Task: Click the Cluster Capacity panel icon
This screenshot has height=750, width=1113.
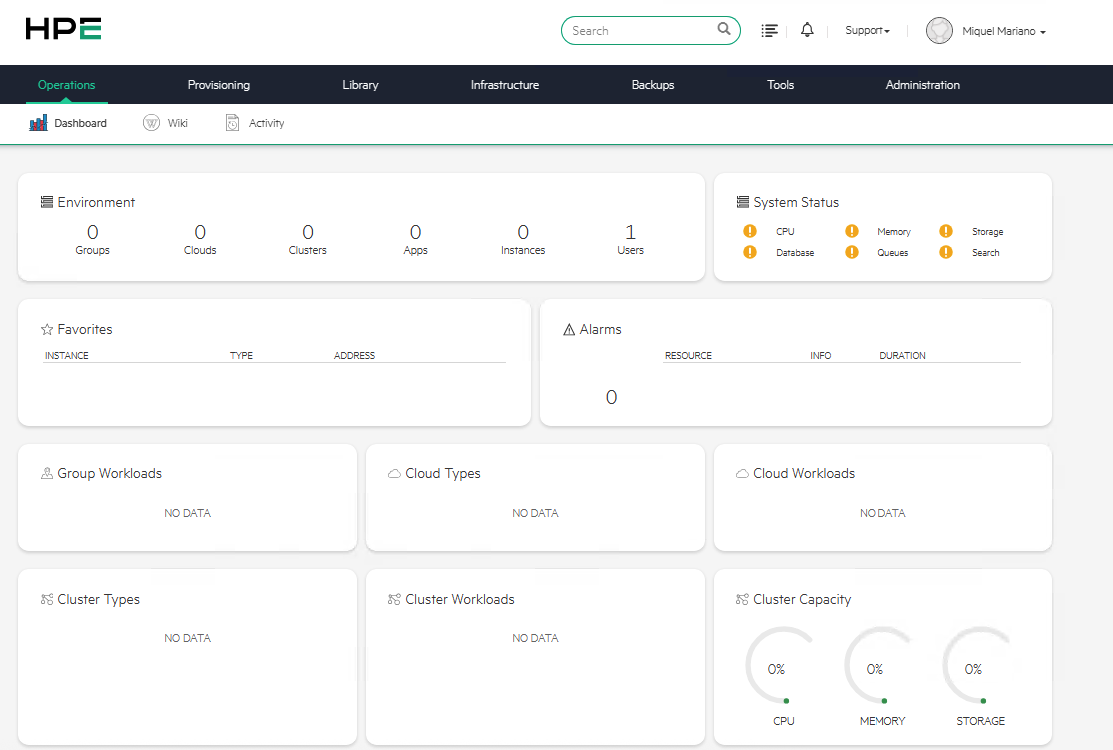Action: (x=741, y=598)
